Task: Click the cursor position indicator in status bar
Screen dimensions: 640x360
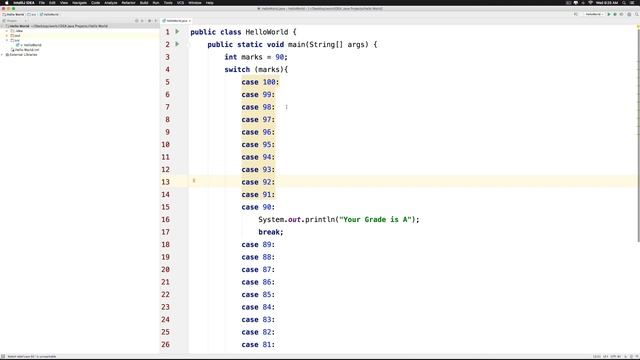Action: (x=597, y=356)
